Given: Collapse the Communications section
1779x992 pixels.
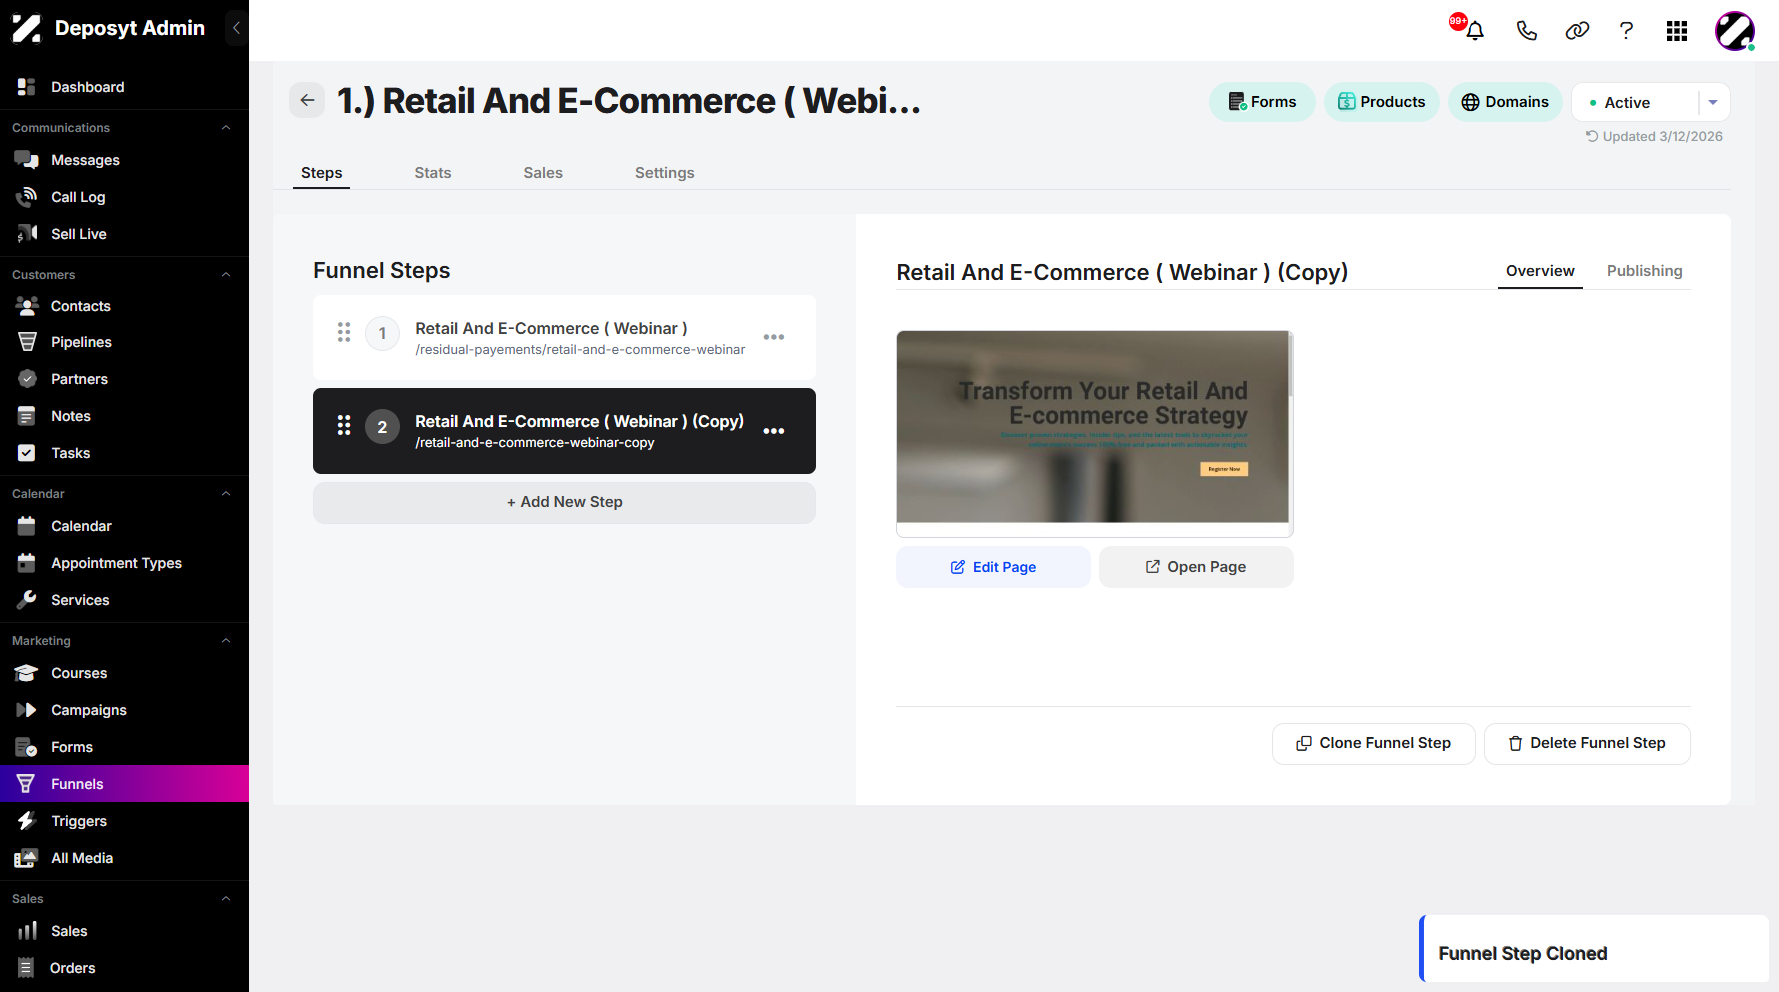Looking at the screenshot, I should (226, 128).
